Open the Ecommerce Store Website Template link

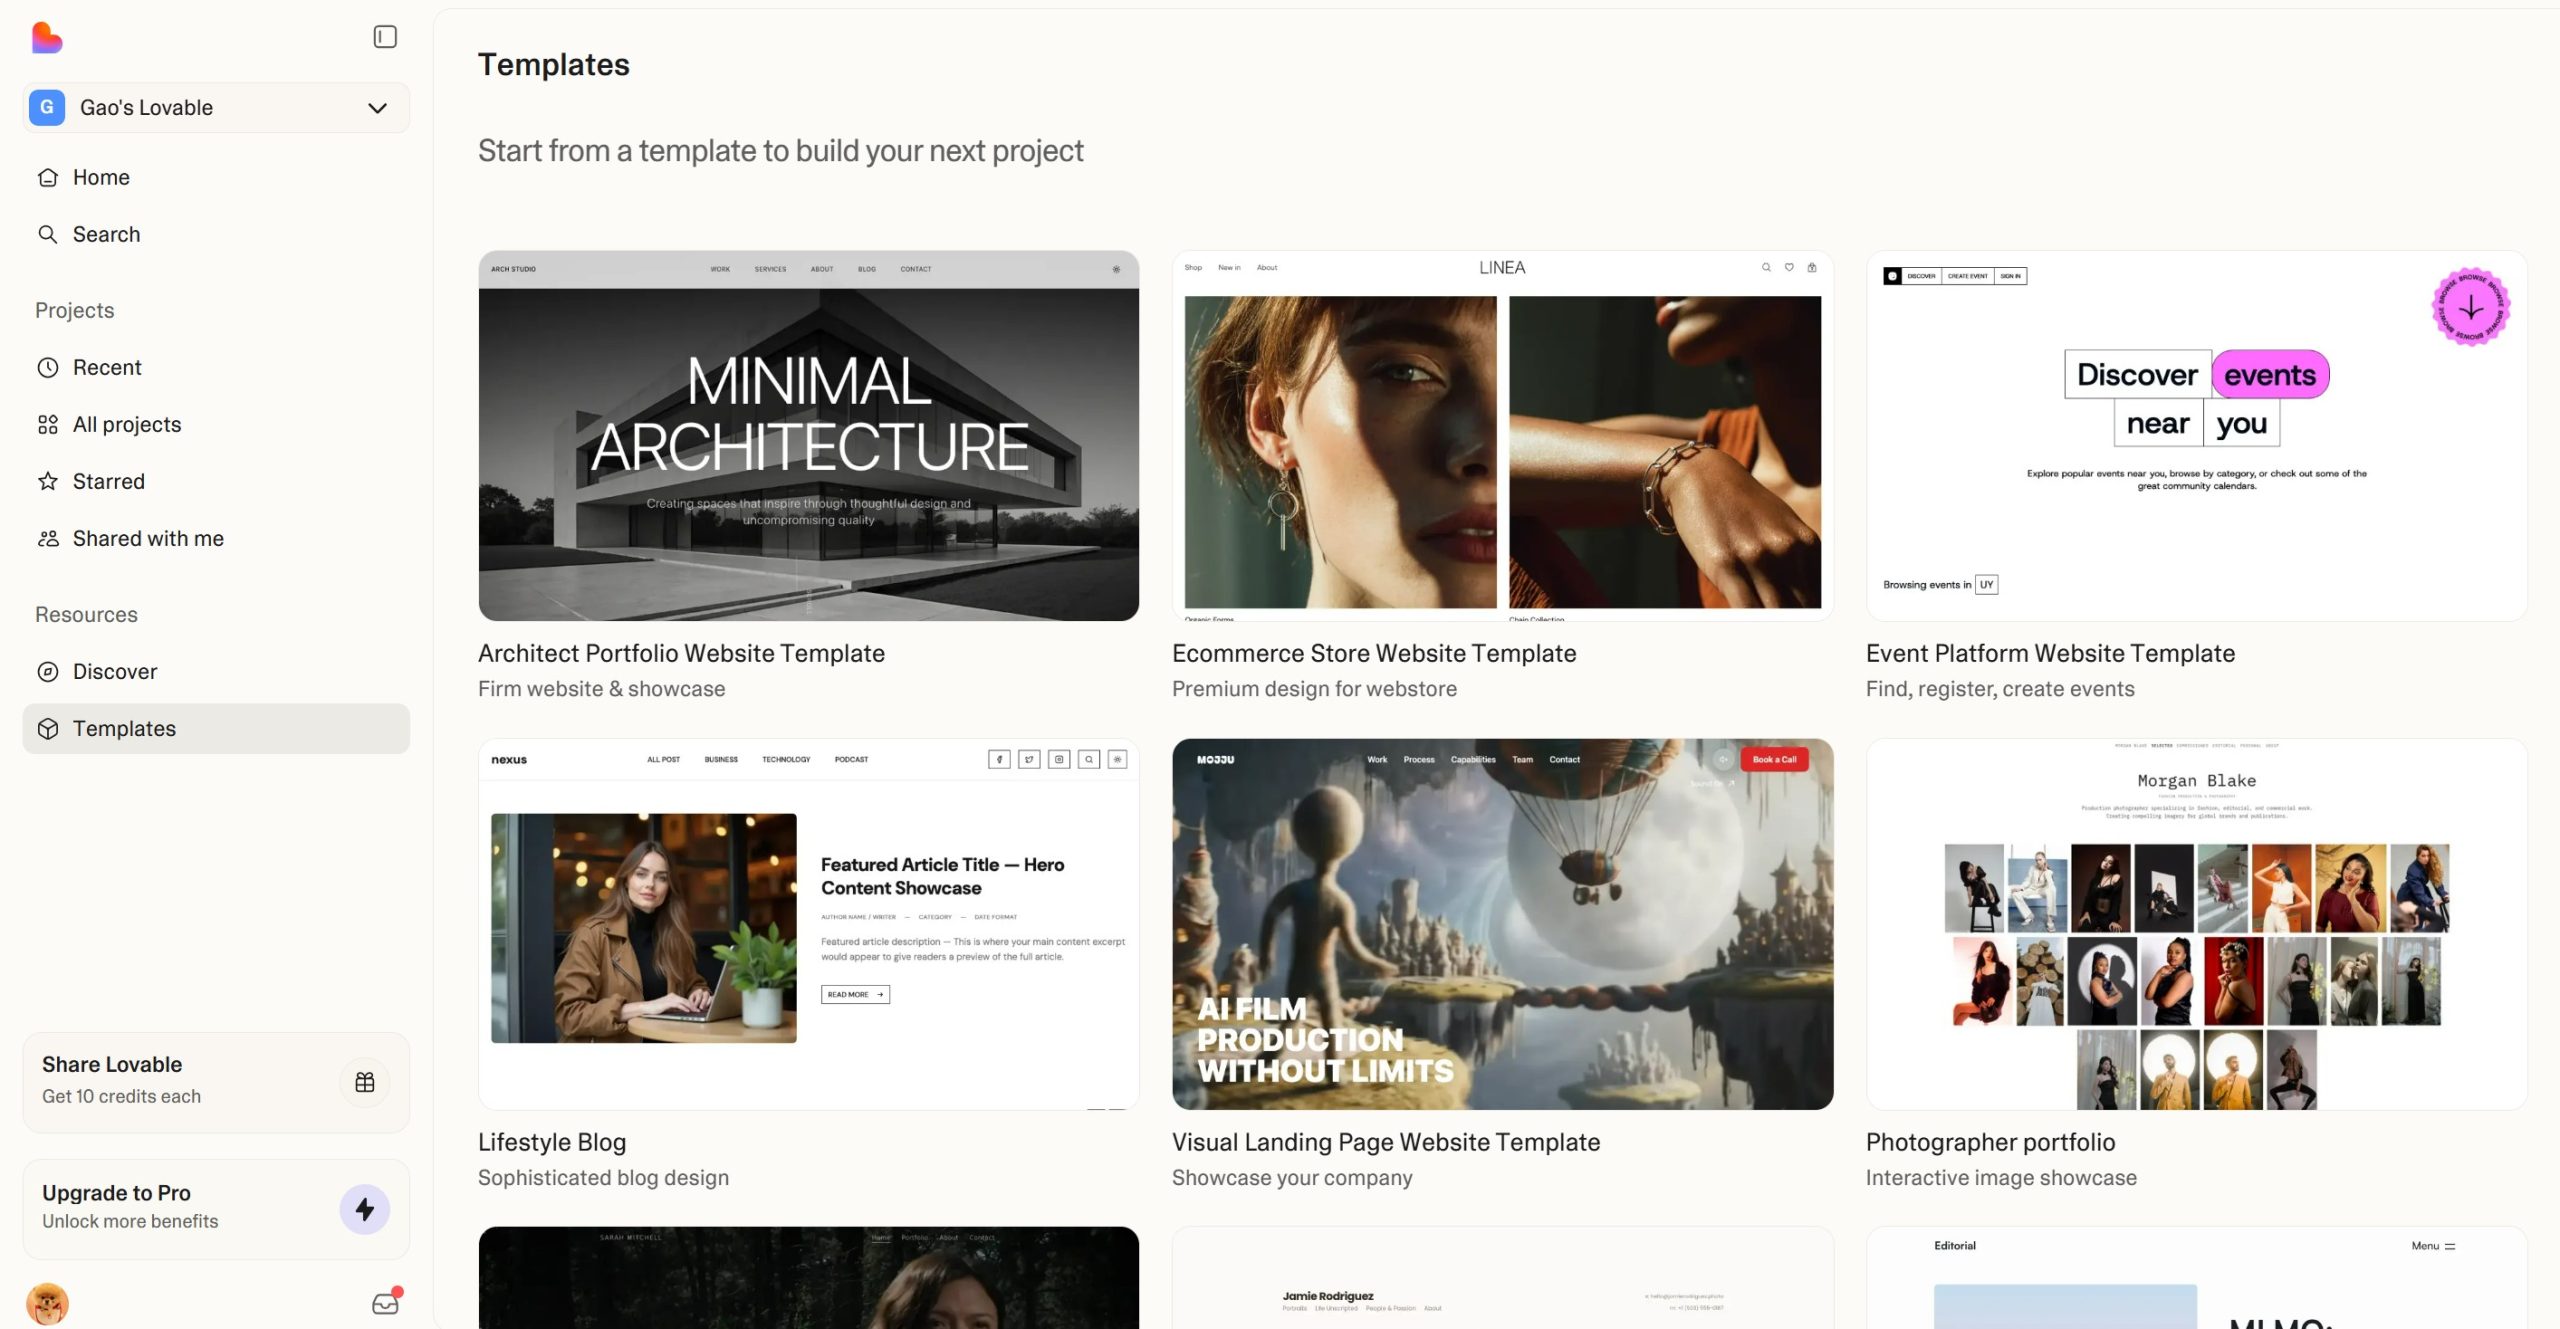(1374, 653)
